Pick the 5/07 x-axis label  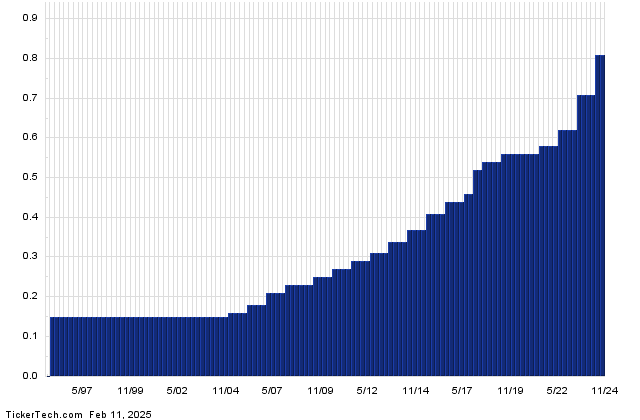click(272, 390)
